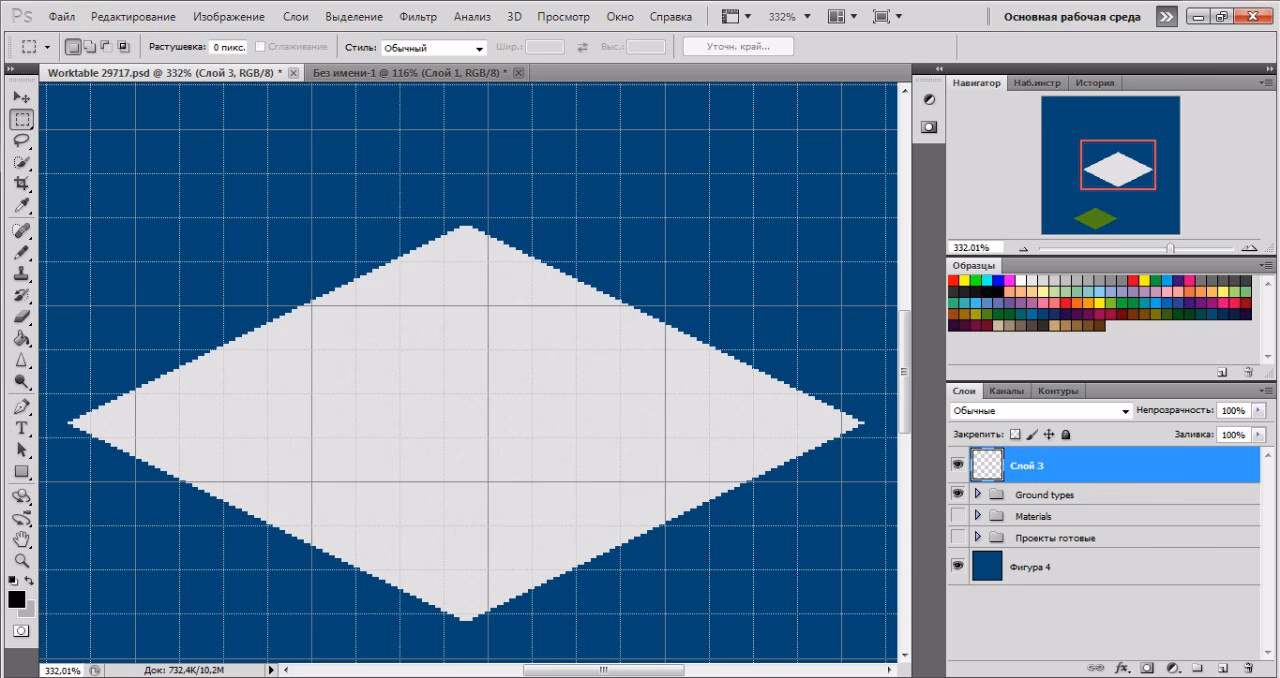
Task: Select the Eraser tool
Action: (21, 317)
